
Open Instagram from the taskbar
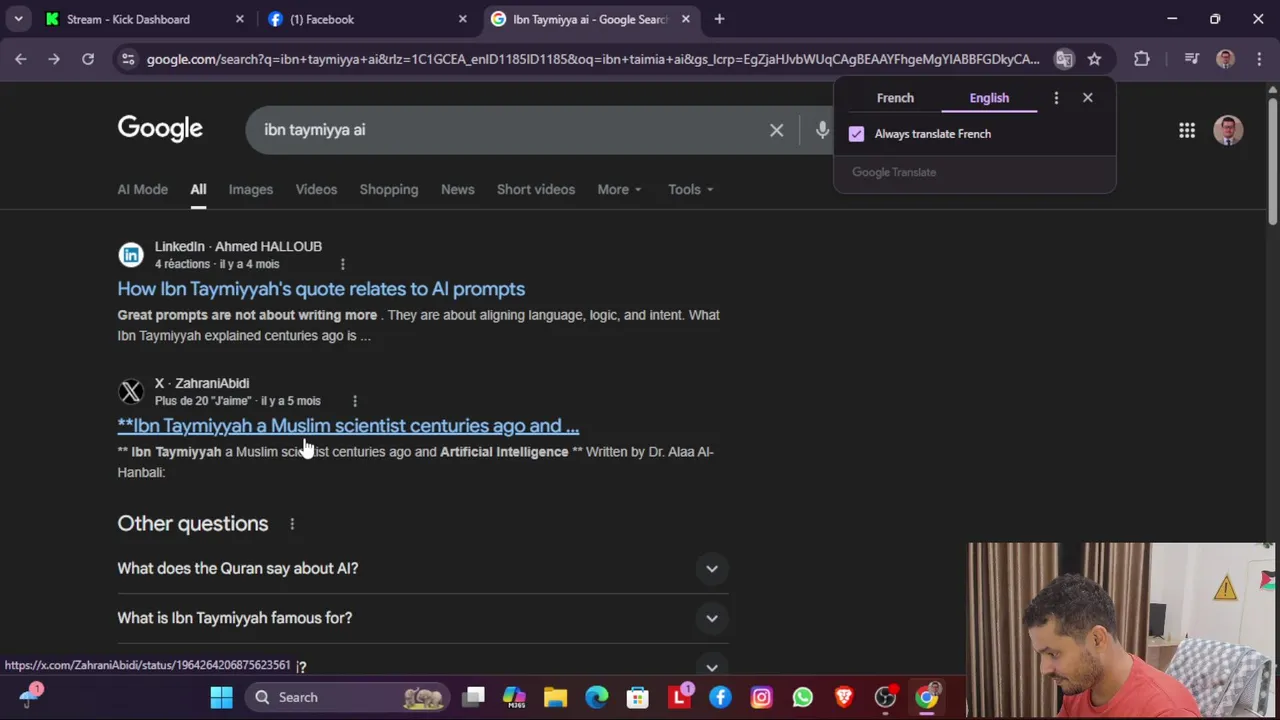761,697
